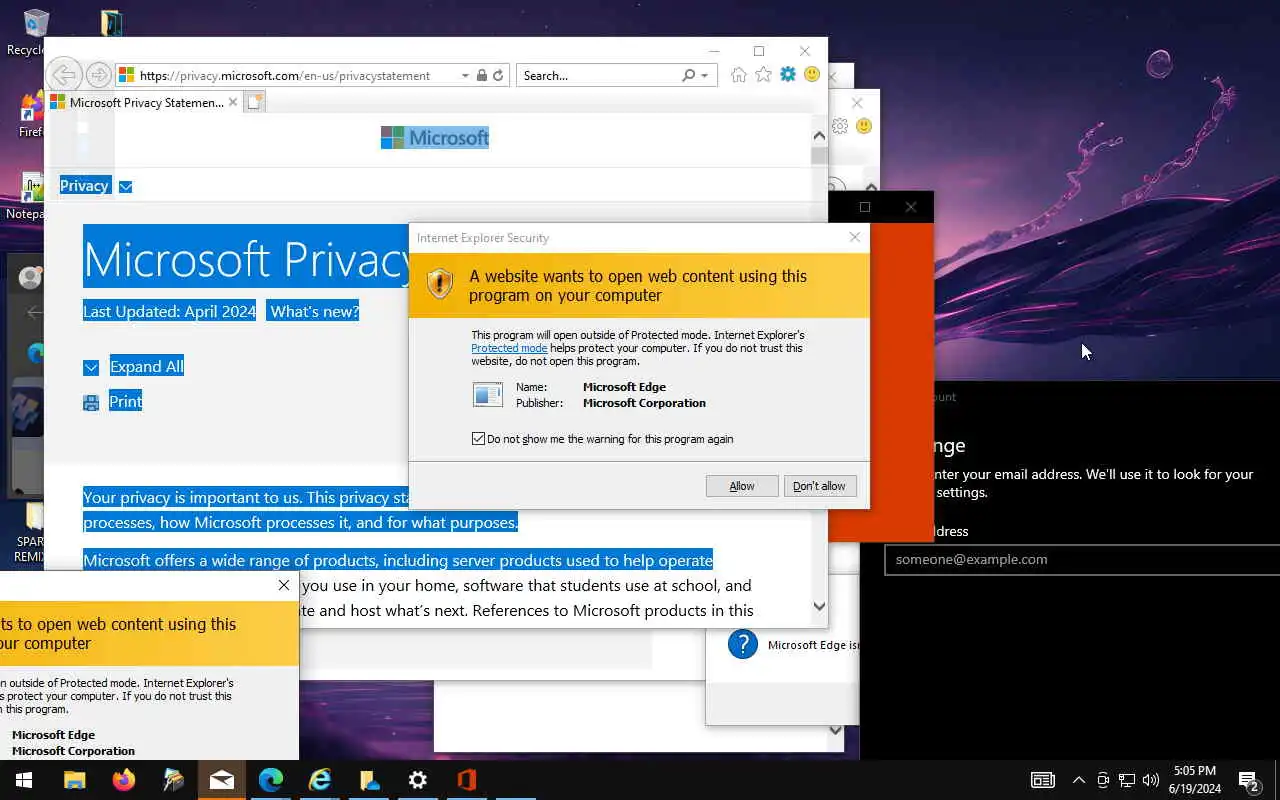Click smiley icon in background IE window

[864, 126]
